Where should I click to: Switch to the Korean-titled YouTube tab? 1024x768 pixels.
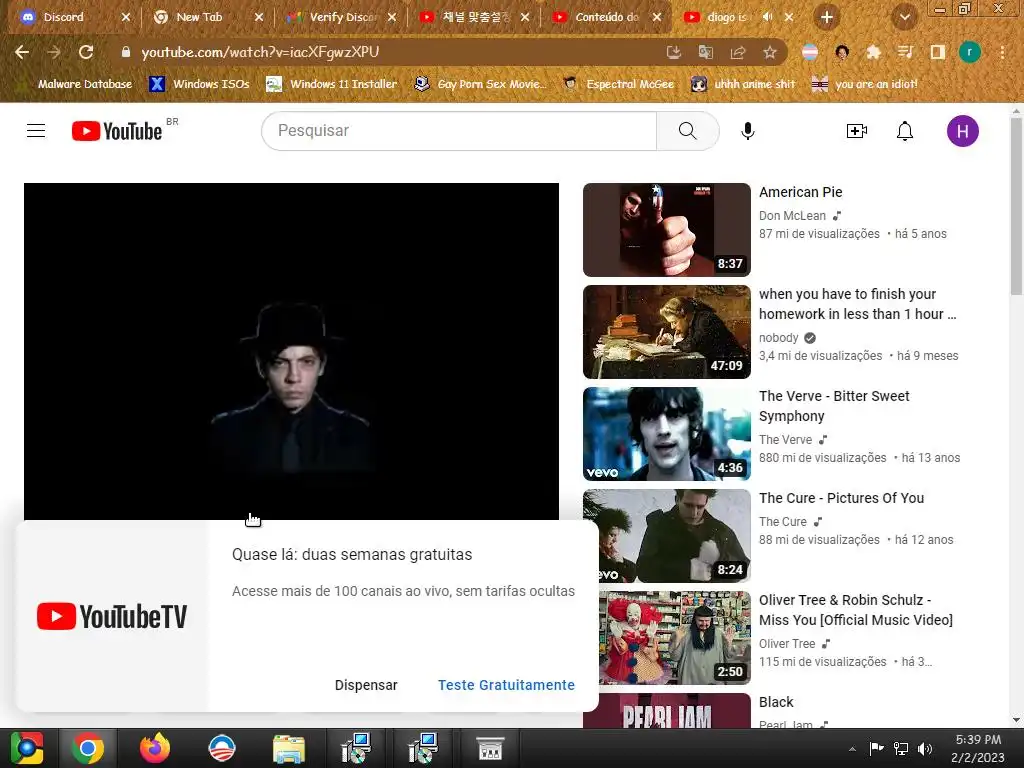[x=475, y=17]
